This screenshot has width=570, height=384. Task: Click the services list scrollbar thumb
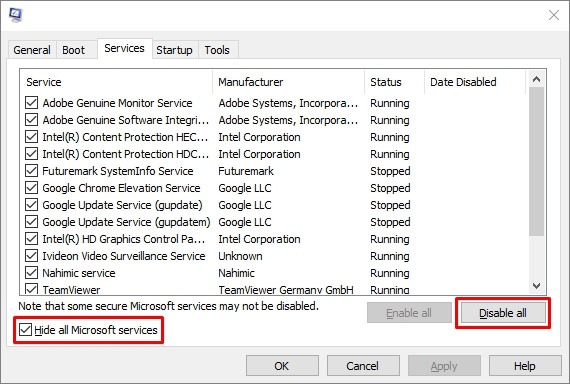pyautogui.click(x=536, y=161)
